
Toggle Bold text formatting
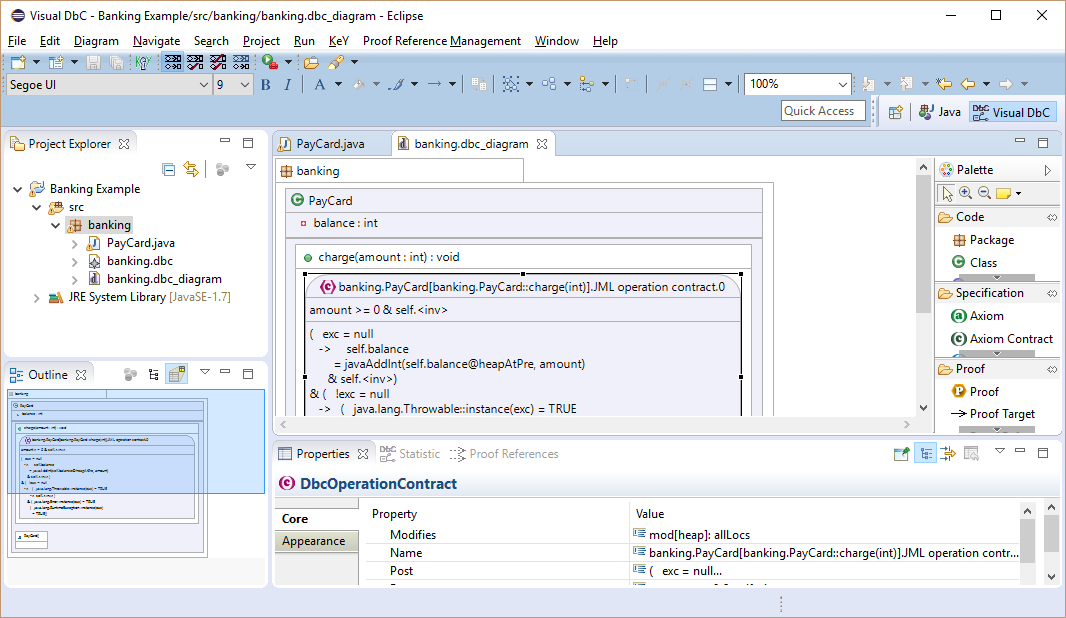[x=266, y=84]
